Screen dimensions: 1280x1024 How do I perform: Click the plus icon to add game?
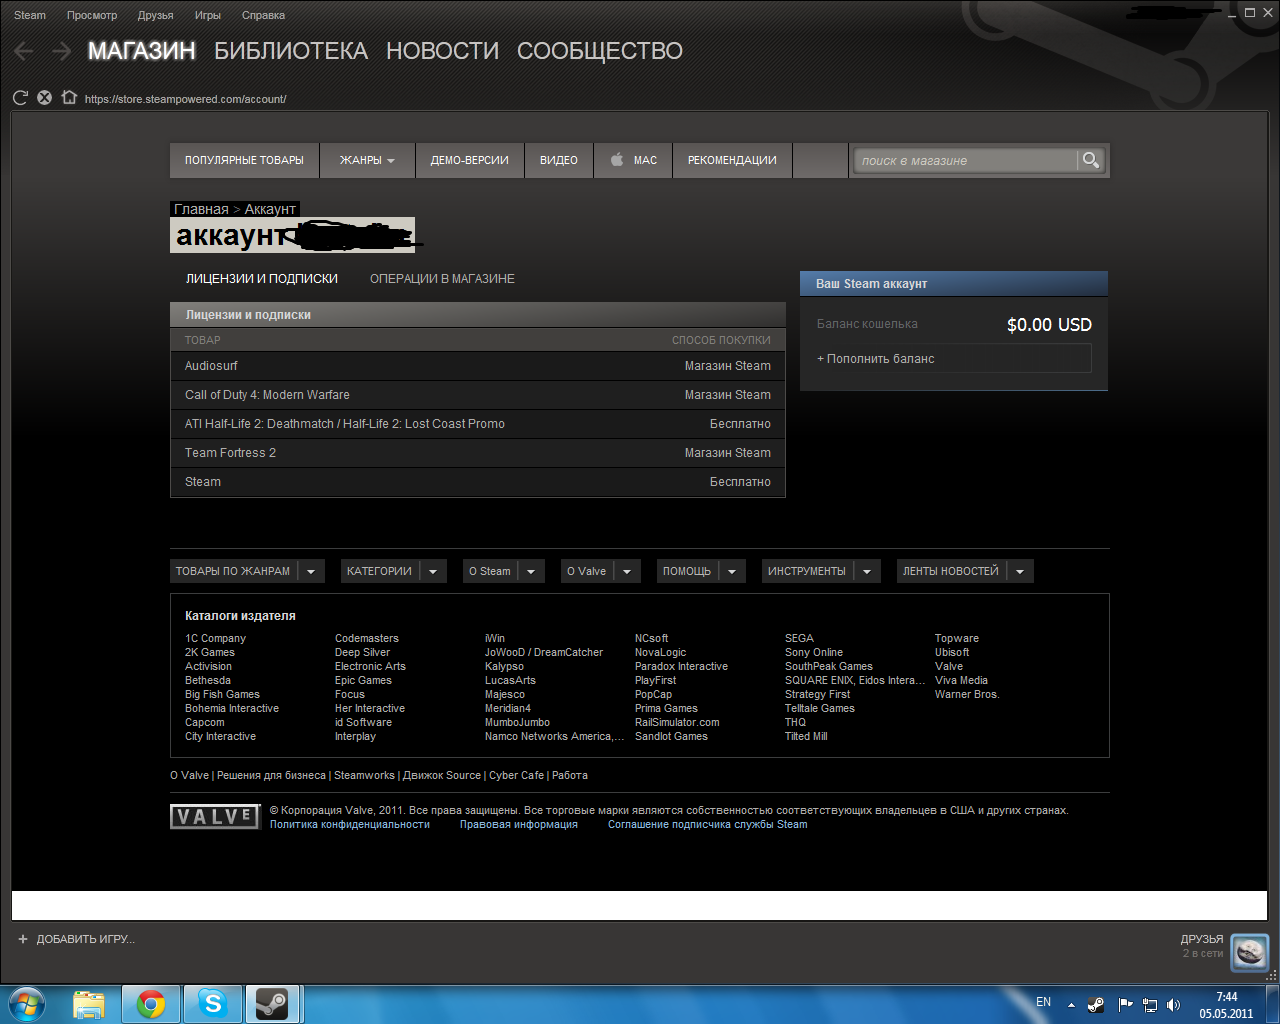(x=23, y=939)
